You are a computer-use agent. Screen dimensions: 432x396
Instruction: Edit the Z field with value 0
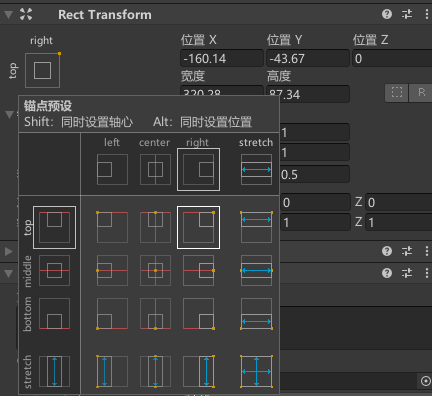click(399, 202)
